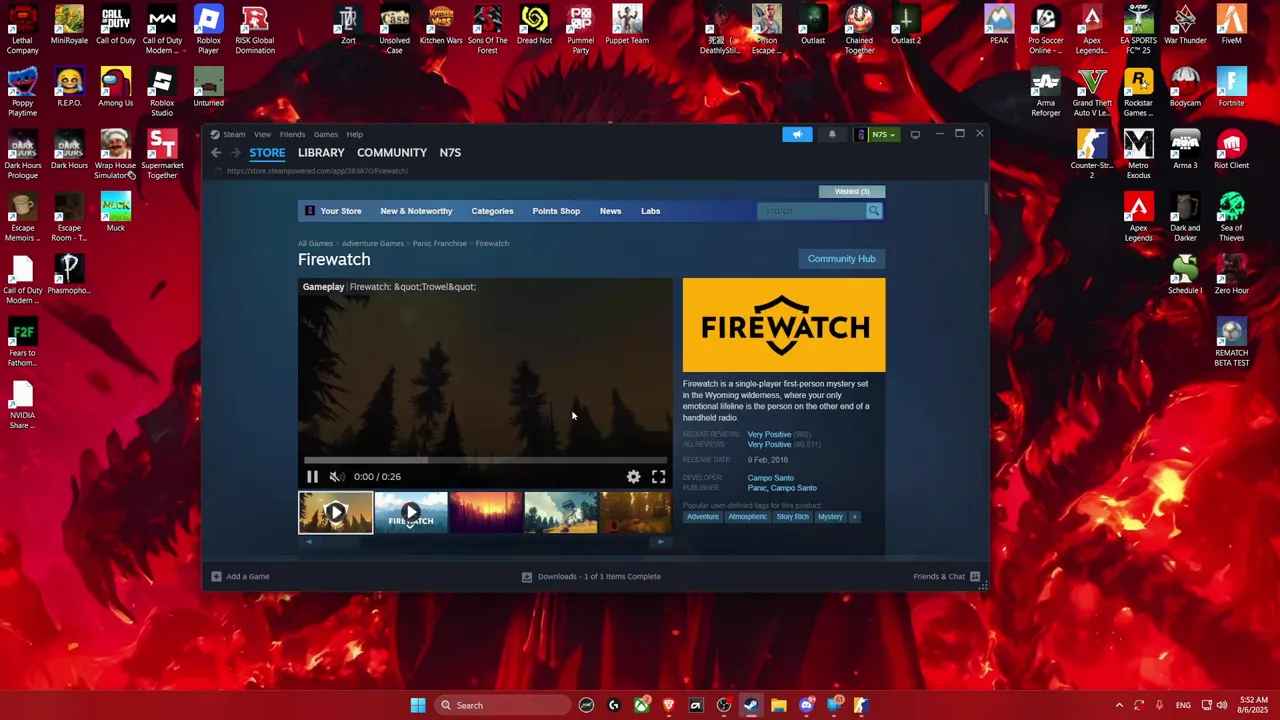Toggle fullscreen on the trailer player

[658, 477]
